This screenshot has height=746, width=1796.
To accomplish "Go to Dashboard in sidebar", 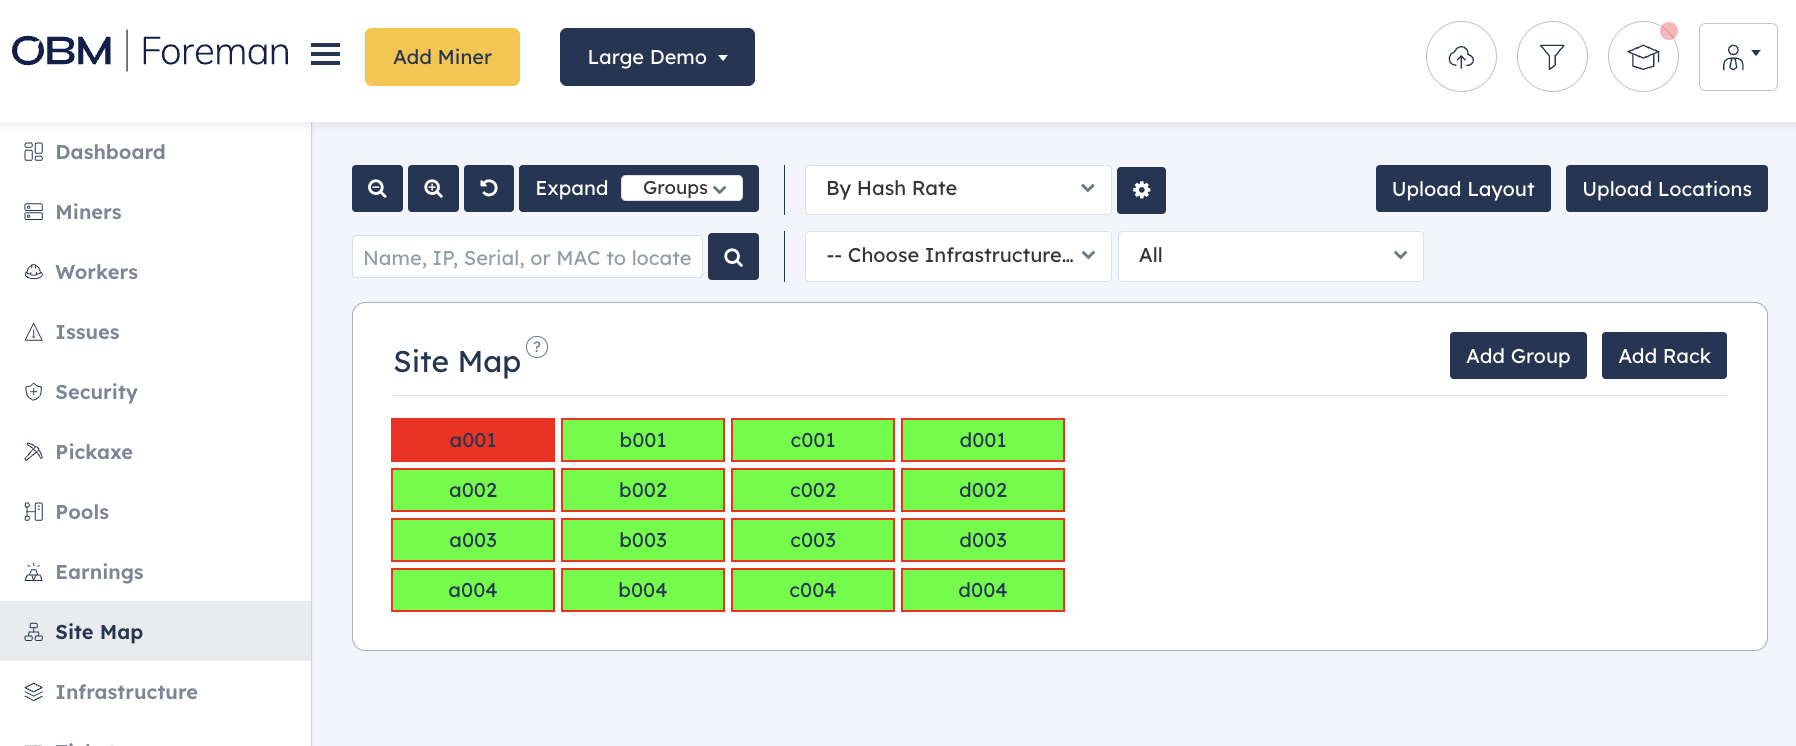I will click(155, 152).
